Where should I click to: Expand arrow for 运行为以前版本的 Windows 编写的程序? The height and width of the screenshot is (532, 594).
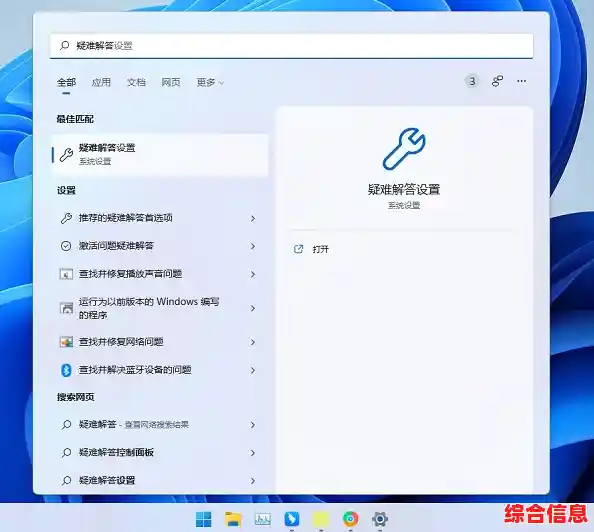click(253, 308)
